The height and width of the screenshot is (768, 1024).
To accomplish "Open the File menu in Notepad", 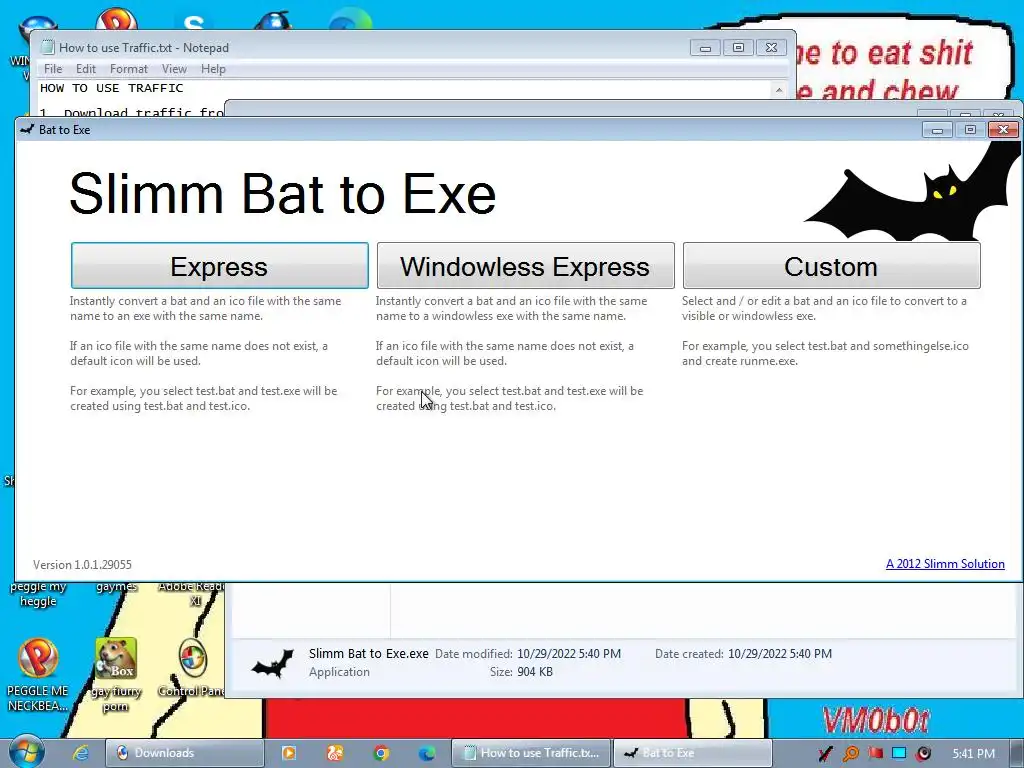I will pos(53,69).
